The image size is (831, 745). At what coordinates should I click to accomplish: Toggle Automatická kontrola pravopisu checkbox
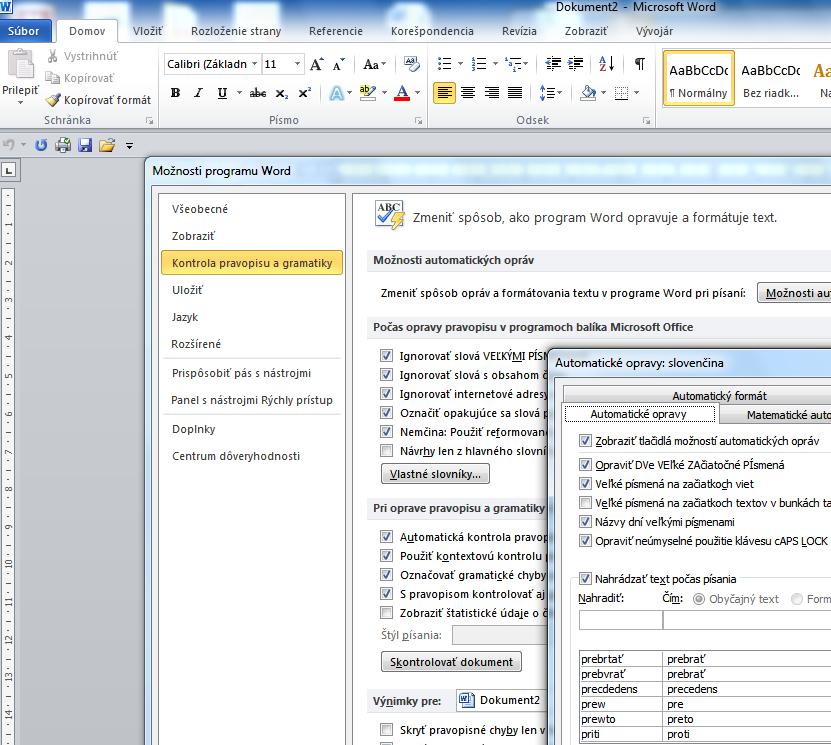386,537
